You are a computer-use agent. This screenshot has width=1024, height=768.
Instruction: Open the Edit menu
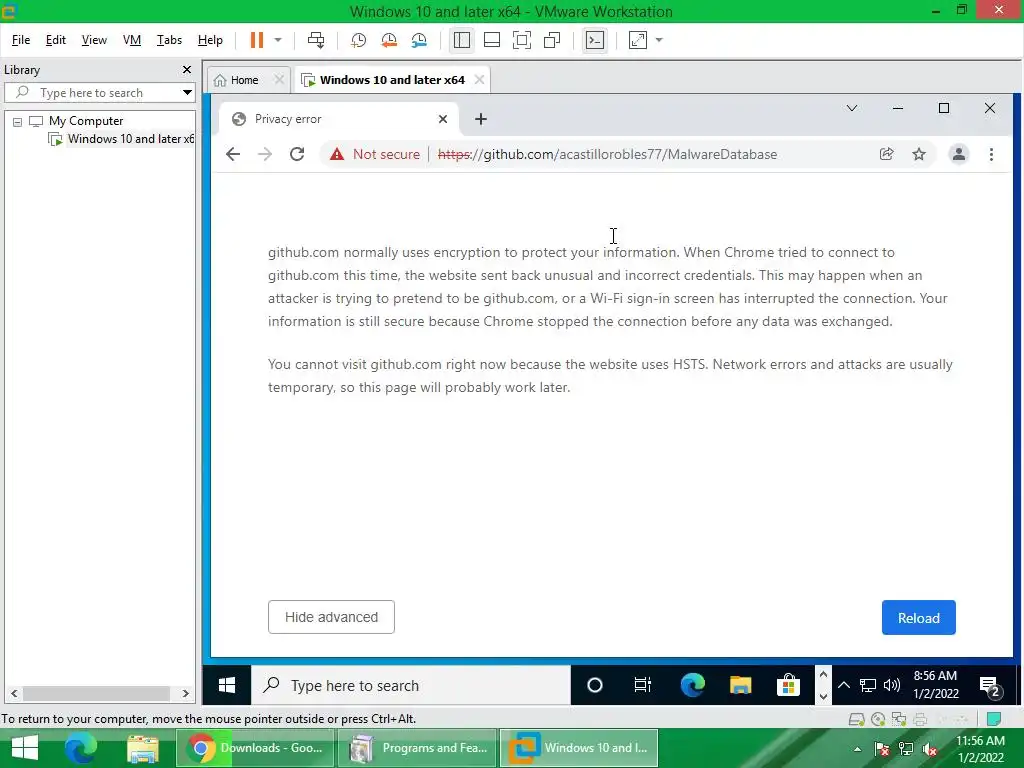point(56,40)
